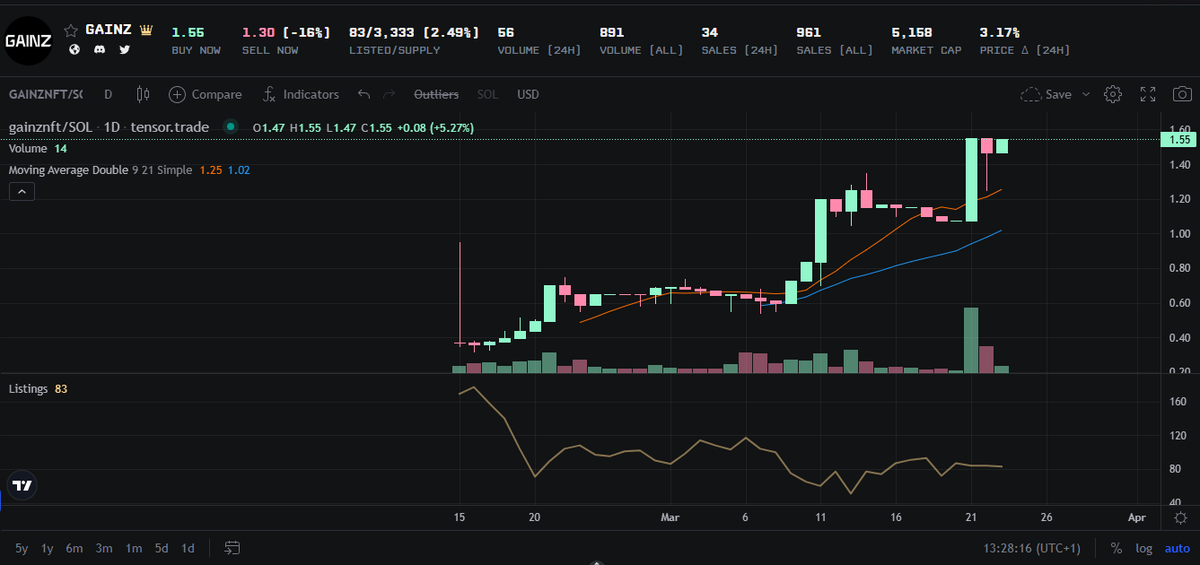Screen dimensions: 1200x565
Task: Set time range to 5d
Action: point(161,548)
